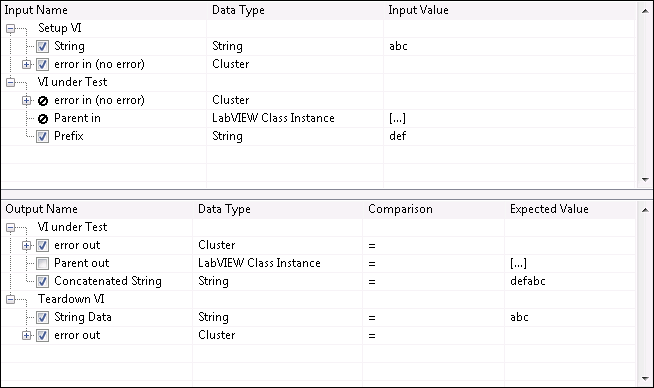The height and width of the screenshot is (388, 654).
Task: Expand error in (no error) under Setup VI
Action: coord(26,64)
